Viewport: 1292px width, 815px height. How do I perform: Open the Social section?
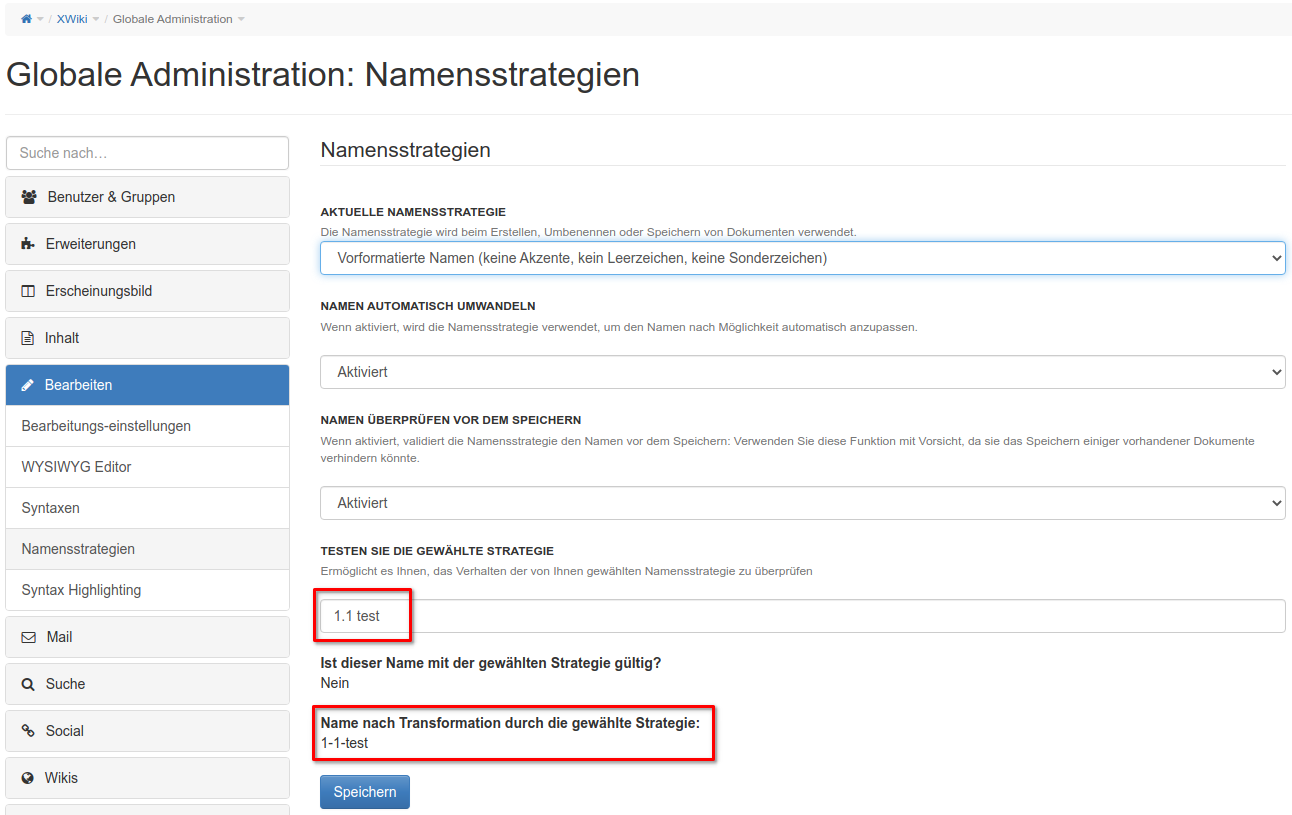[147, 731]
